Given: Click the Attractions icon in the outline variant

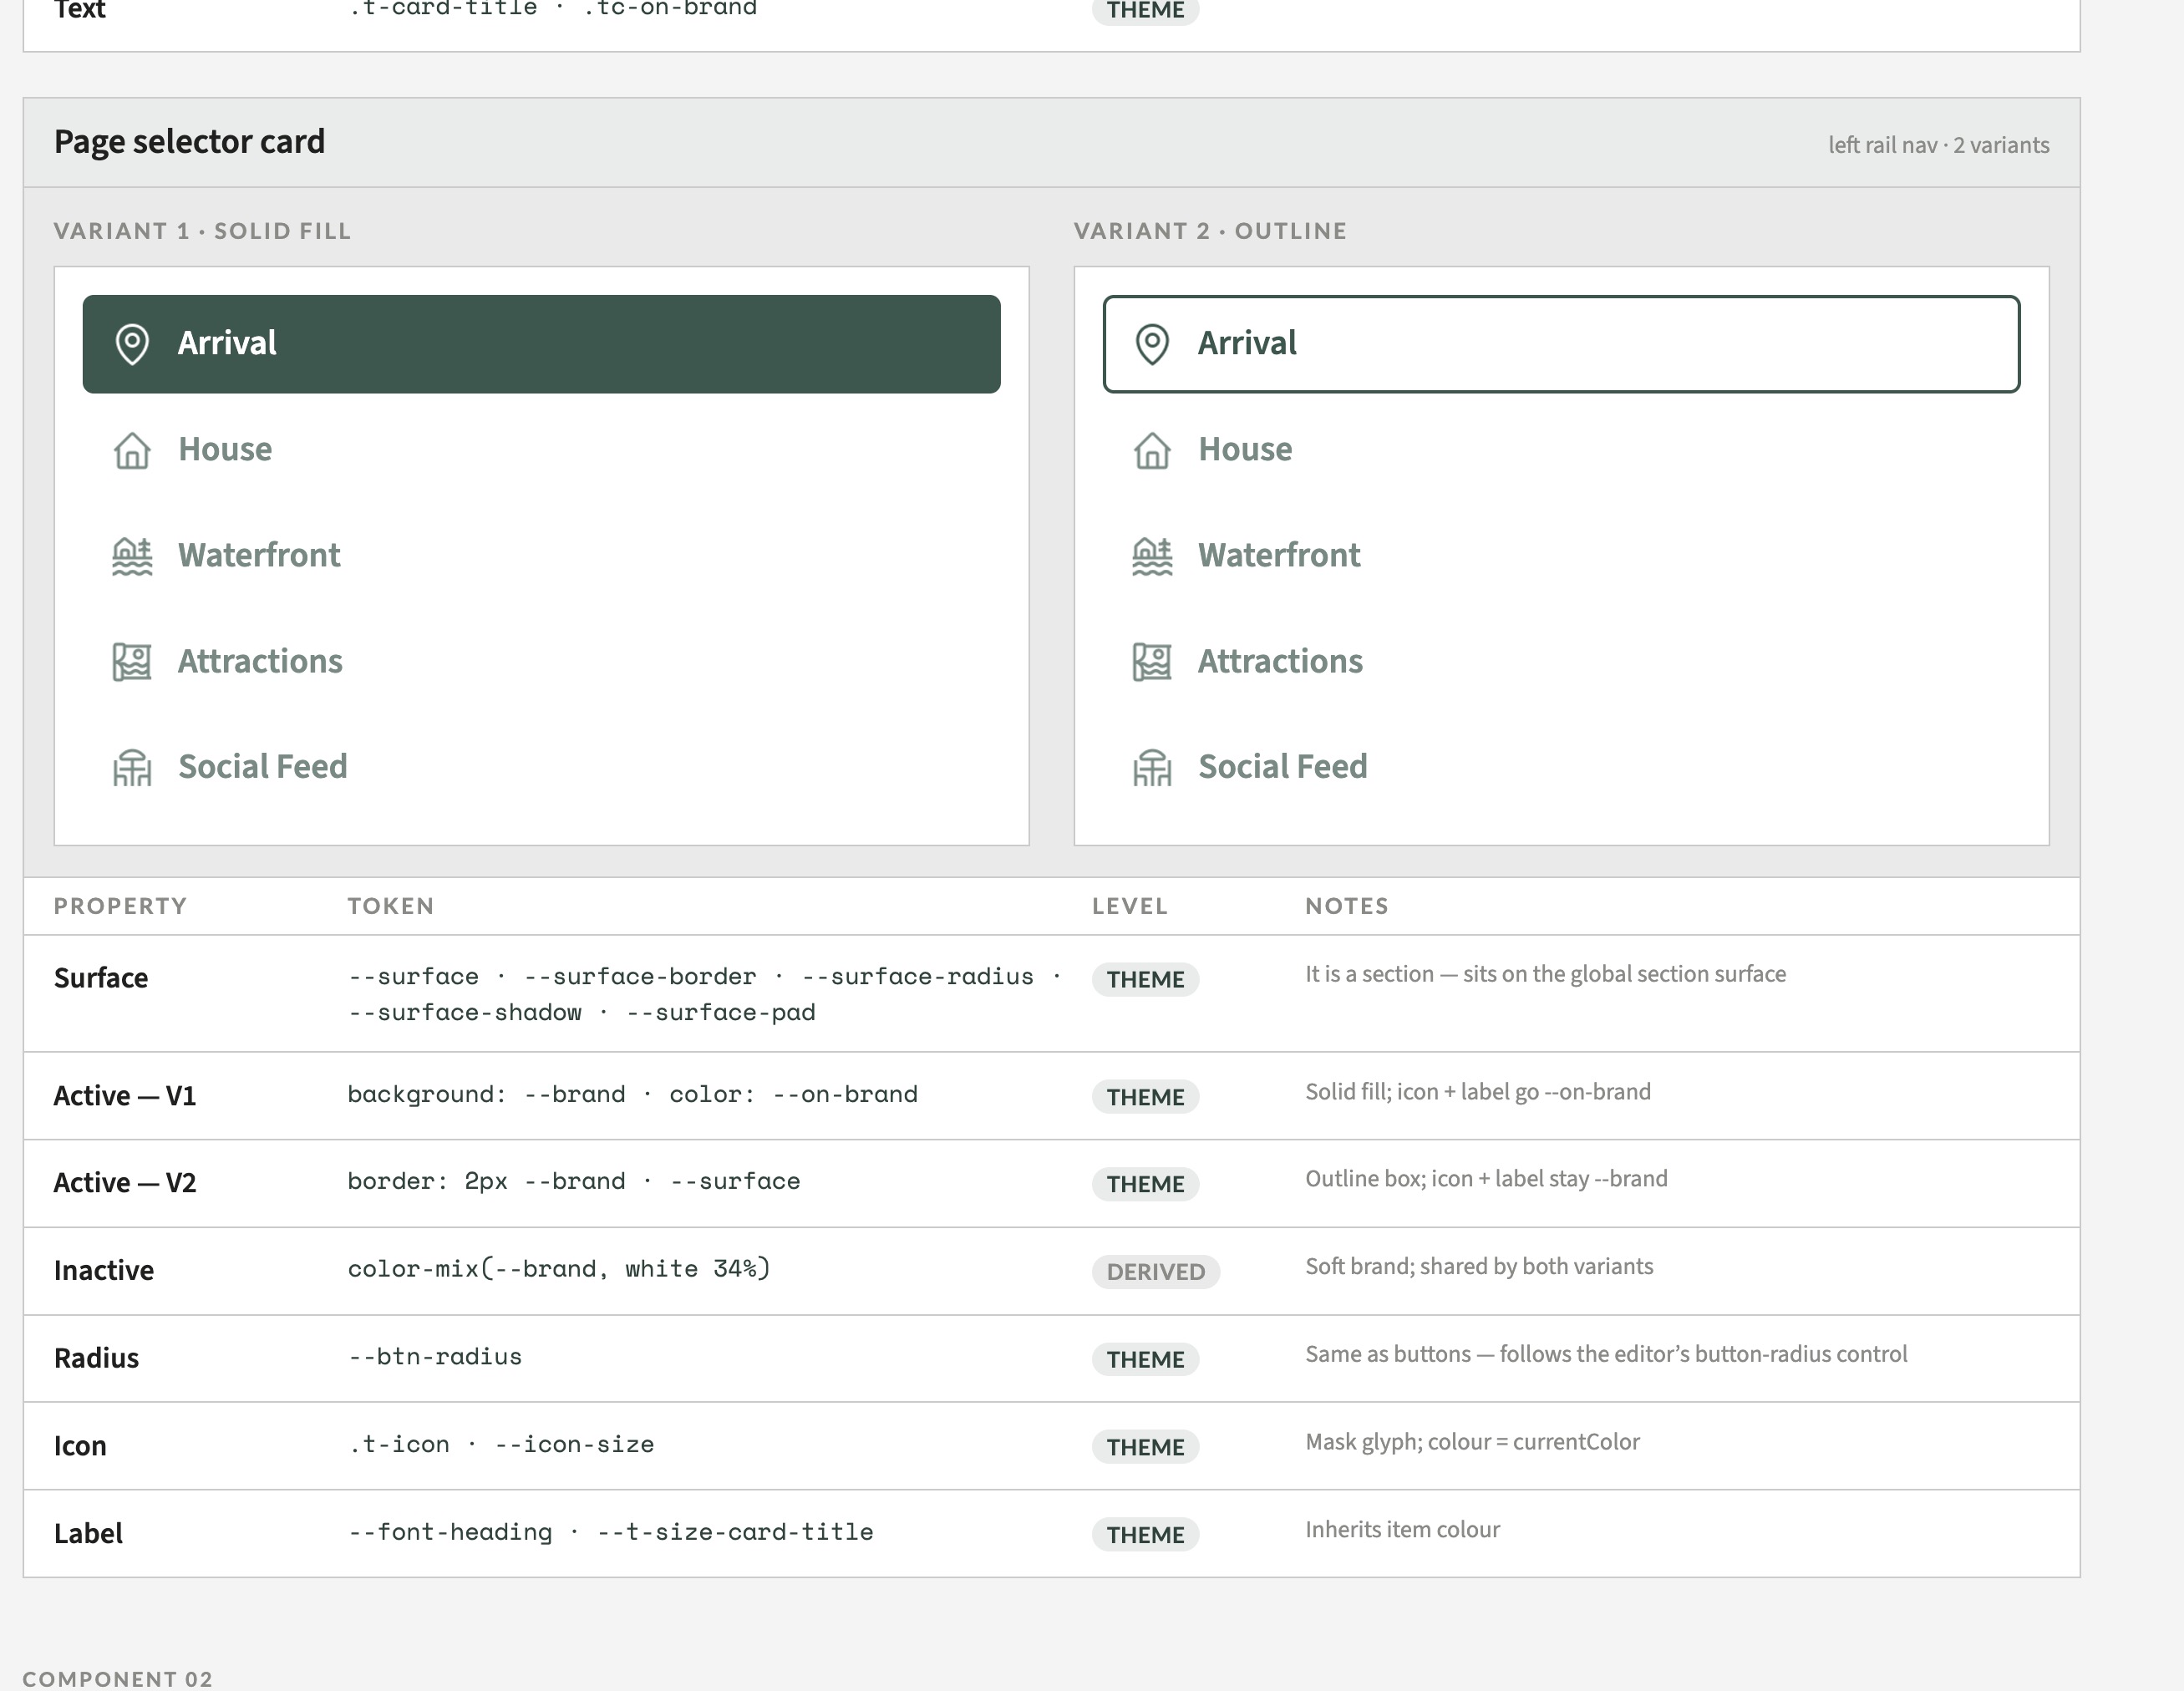Looking at the screenshot, I should coord(1152,662).
